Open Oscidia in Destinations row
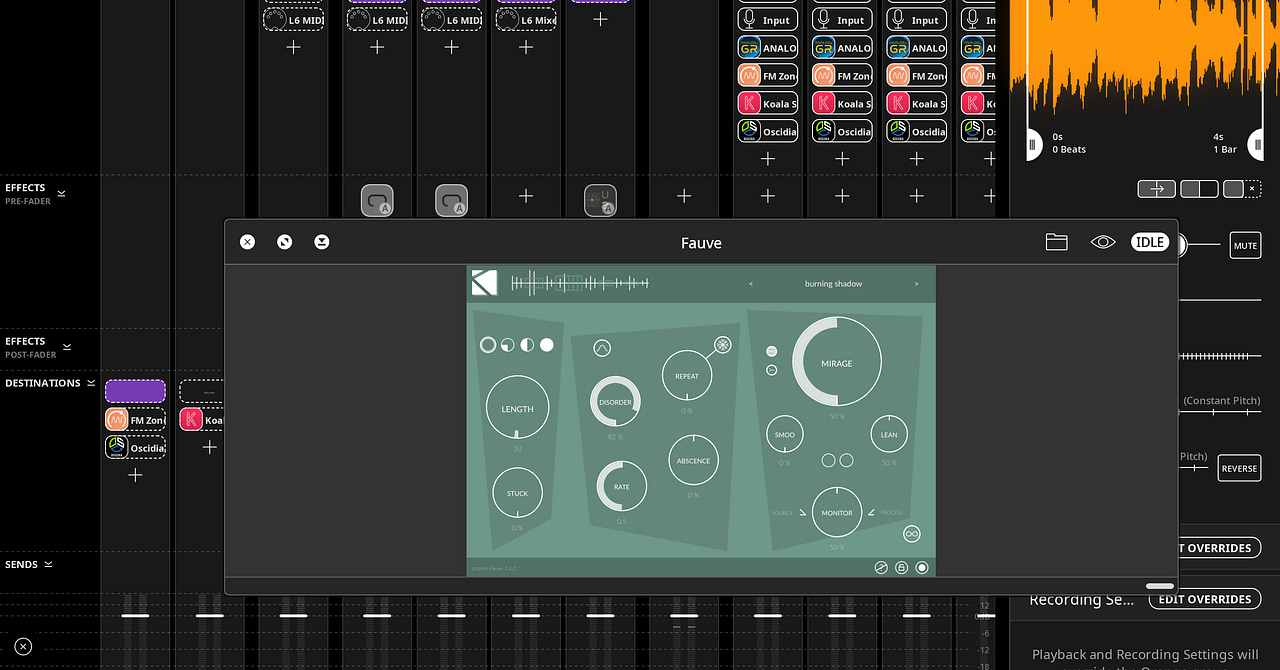 (135, 447)
